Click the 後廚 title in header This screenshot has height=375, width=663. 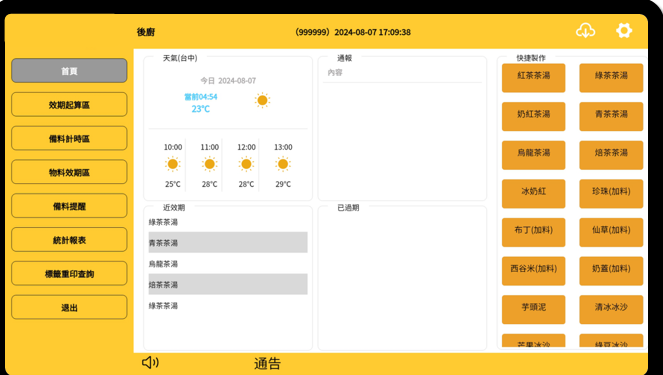pyautogui.click(x=146, y=32)
